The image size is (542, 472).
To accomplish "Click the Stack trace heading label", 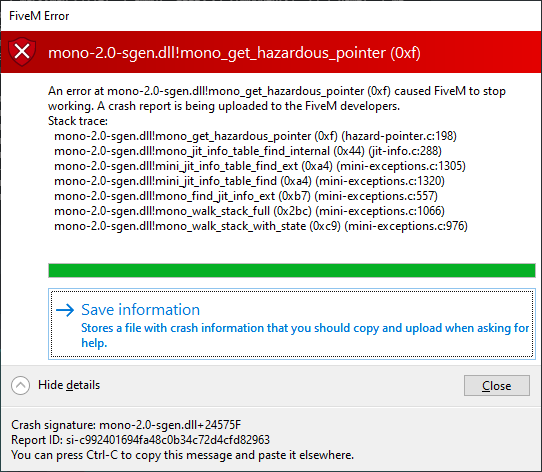I will click(x=78, y=121).
